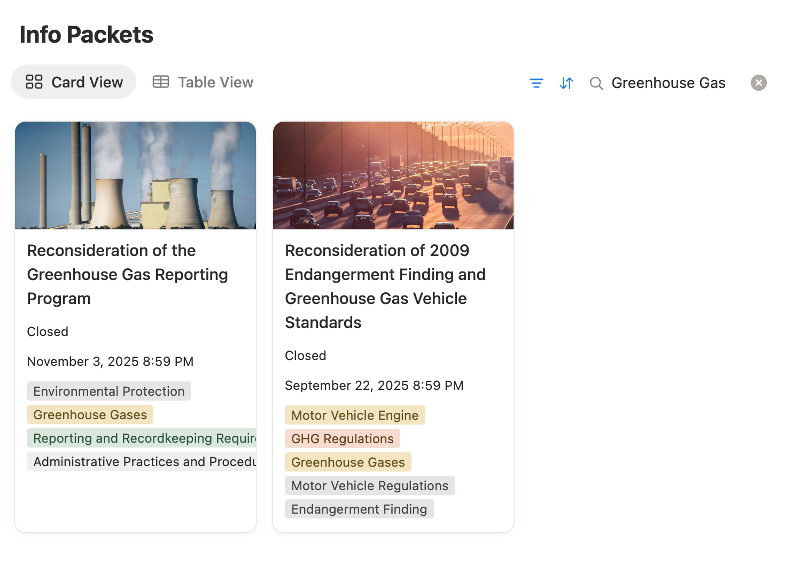The height and width of the screenshot is (576, 792).
Task: Click the filter icon in the toolbar
Action: coord(536,83)
